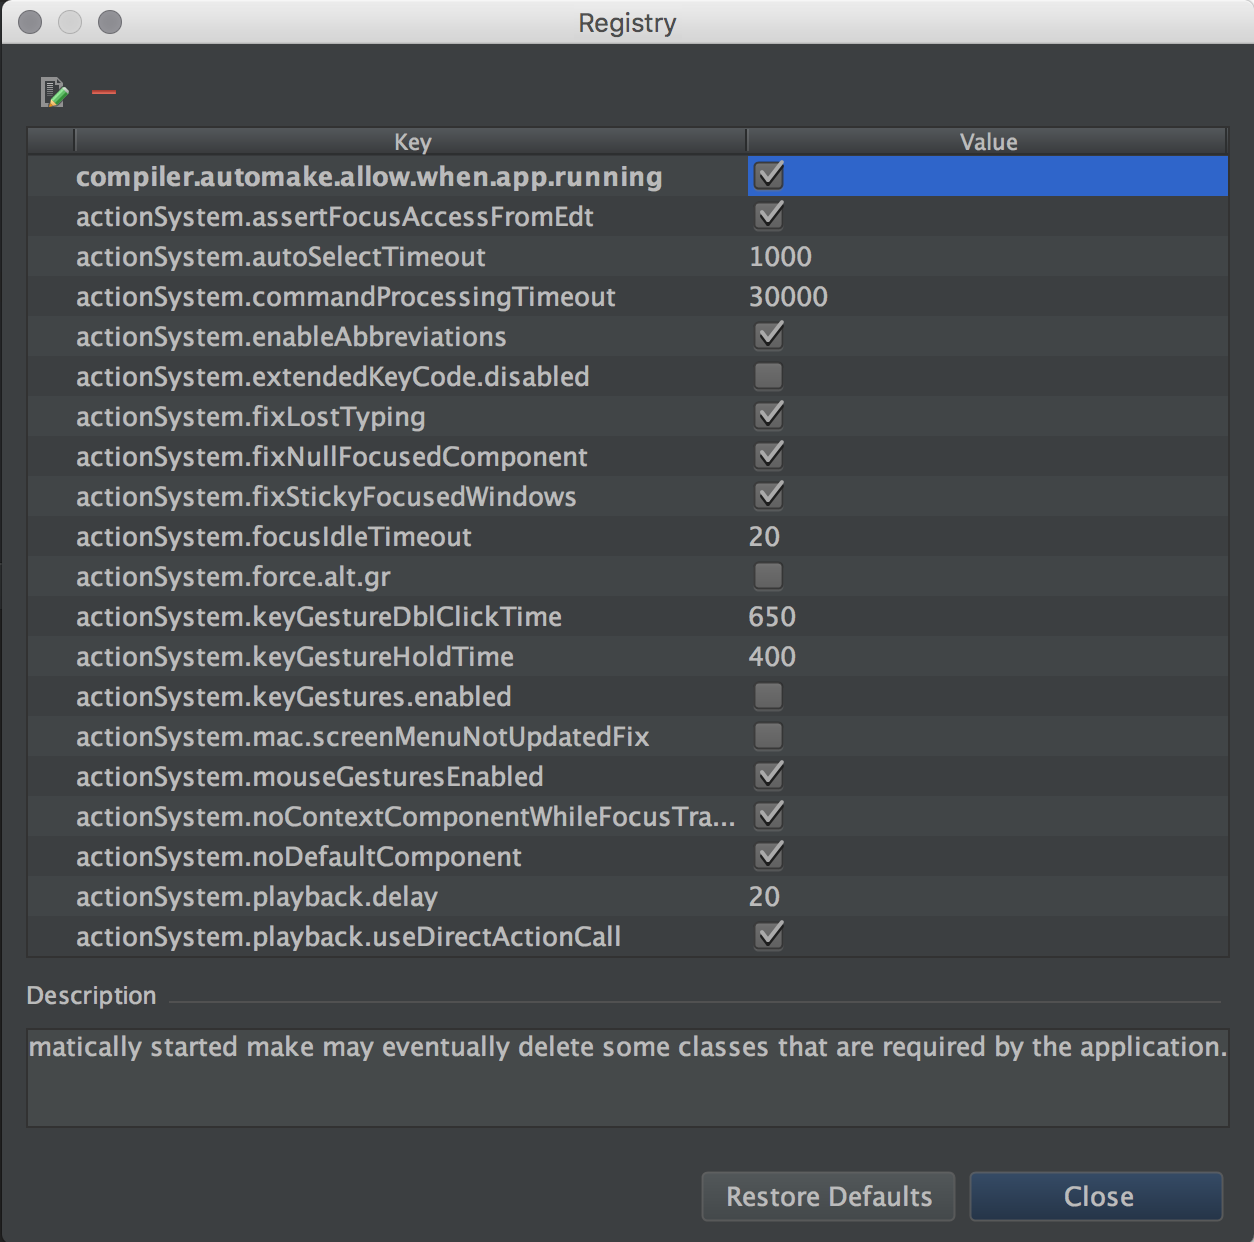Click the Restore Defaults button
The height and width of the screenshot is (1242, 1254).
828,1196
